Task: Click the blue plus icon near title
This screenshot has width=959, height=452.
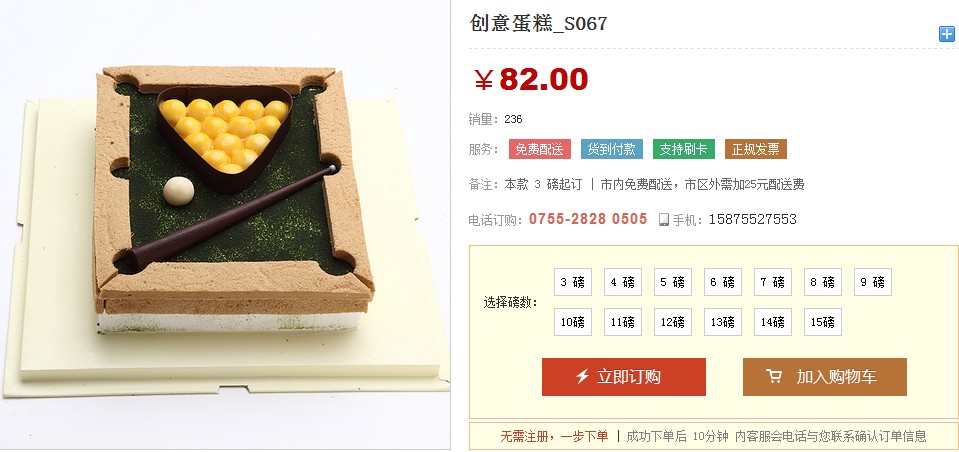Action: tap(947, 34)
